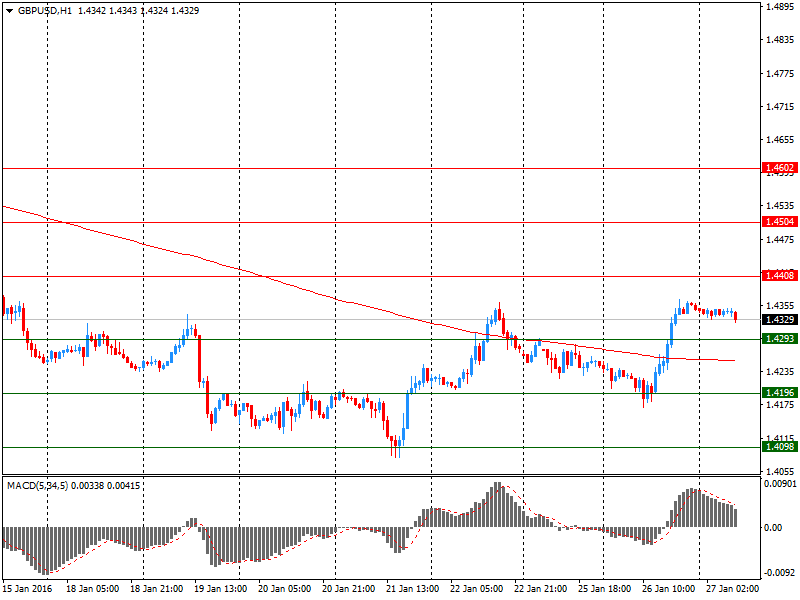
Task: Select the 1.4602 resistance level label
Action: [780, 168]
